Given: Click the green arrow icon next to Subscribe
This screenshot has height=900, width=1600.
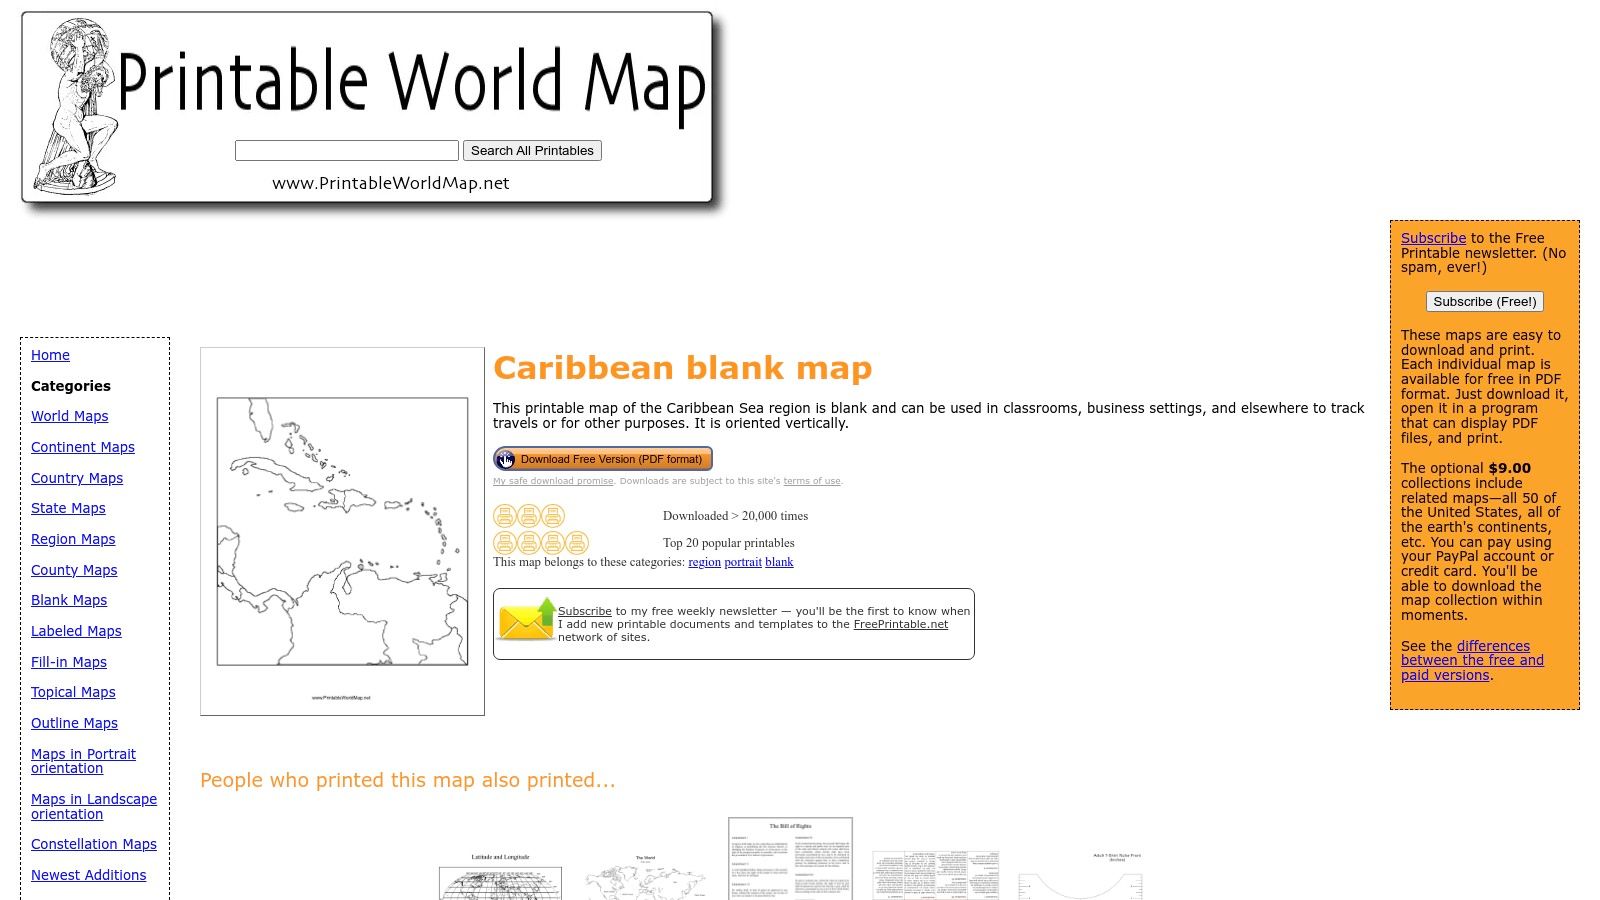Looking at the screenshot, I should [x=547, y=609].
